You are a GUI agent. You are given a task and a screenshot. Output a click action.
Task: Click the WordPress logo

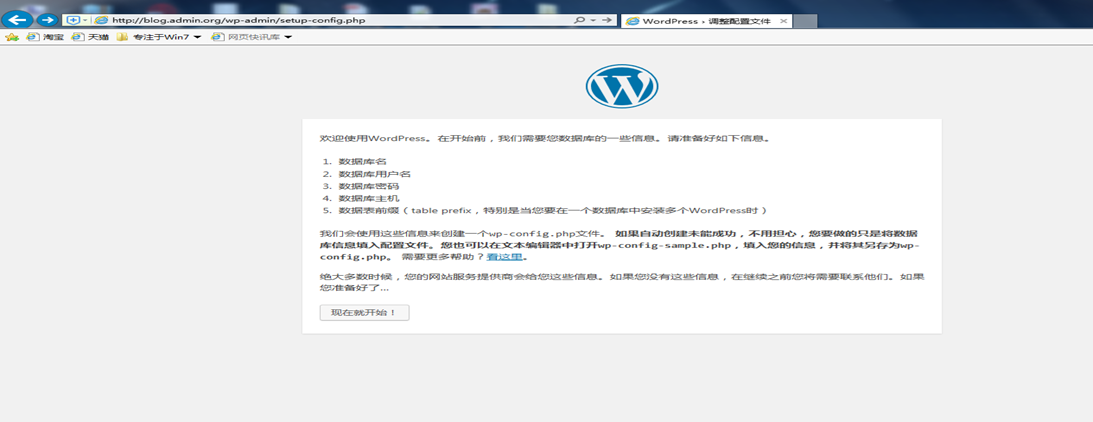622,86
